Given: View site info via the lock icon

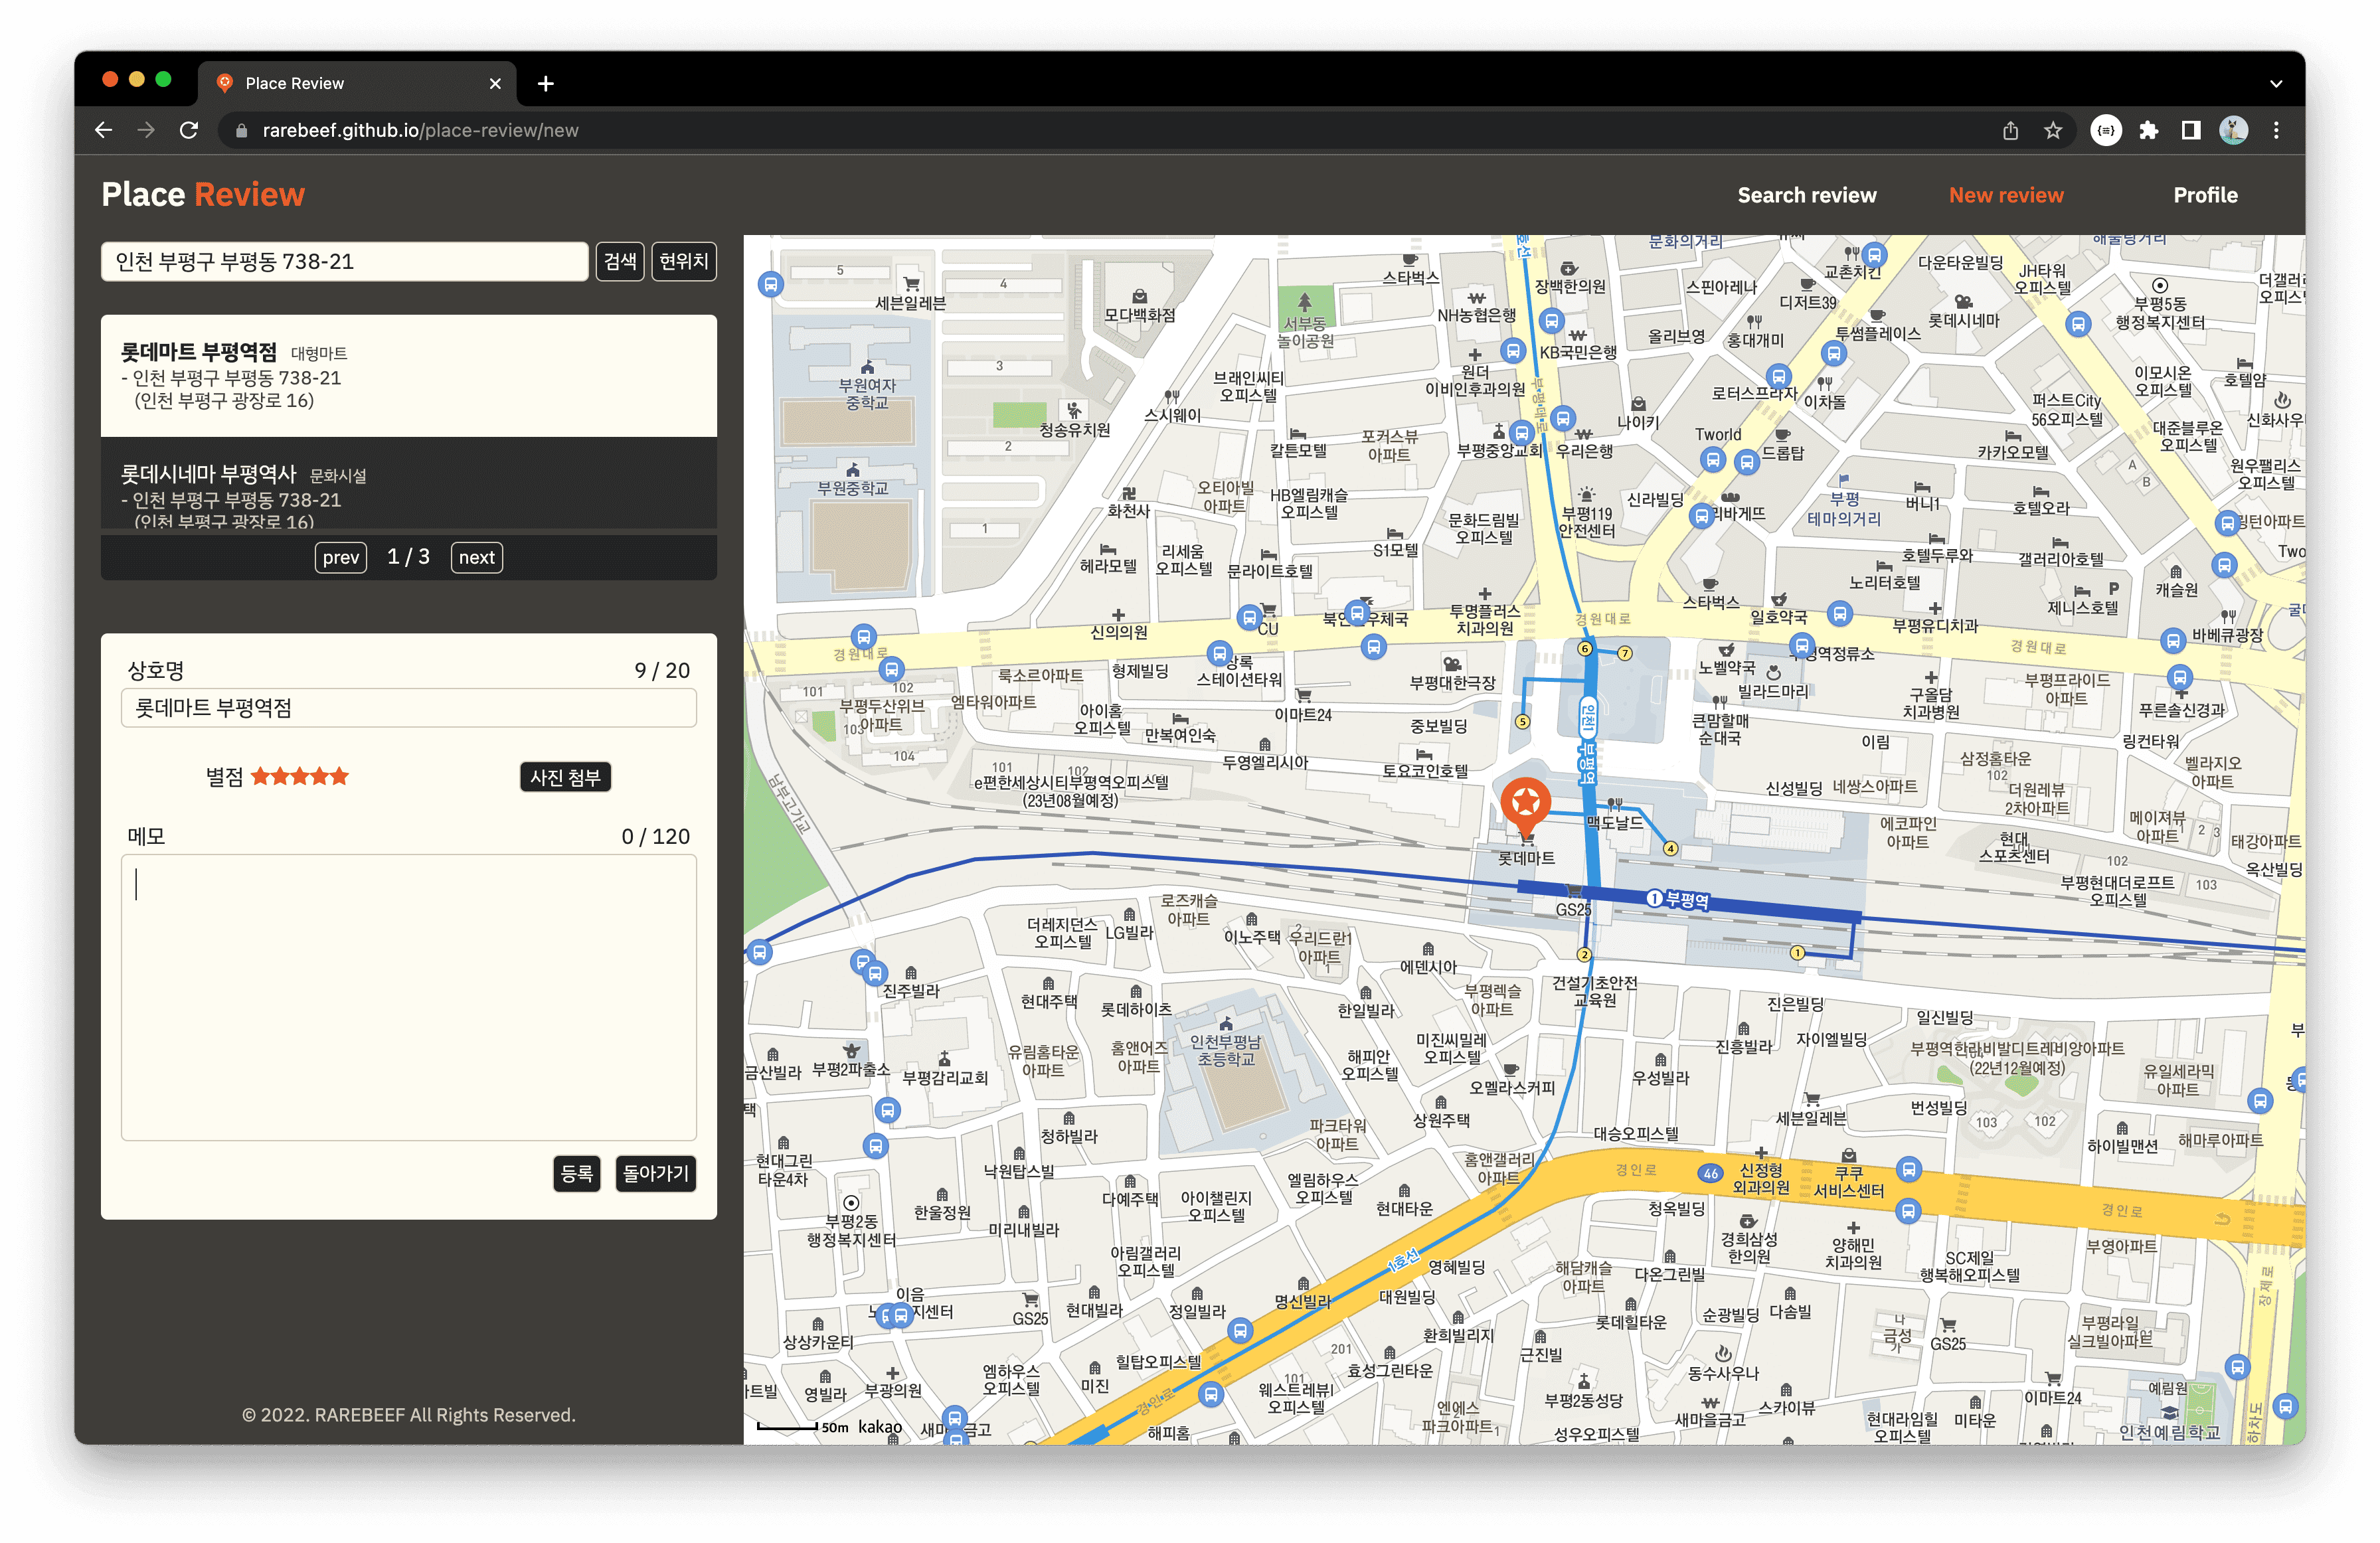Looking at the screenshot, I should click(x=241, y=131).
